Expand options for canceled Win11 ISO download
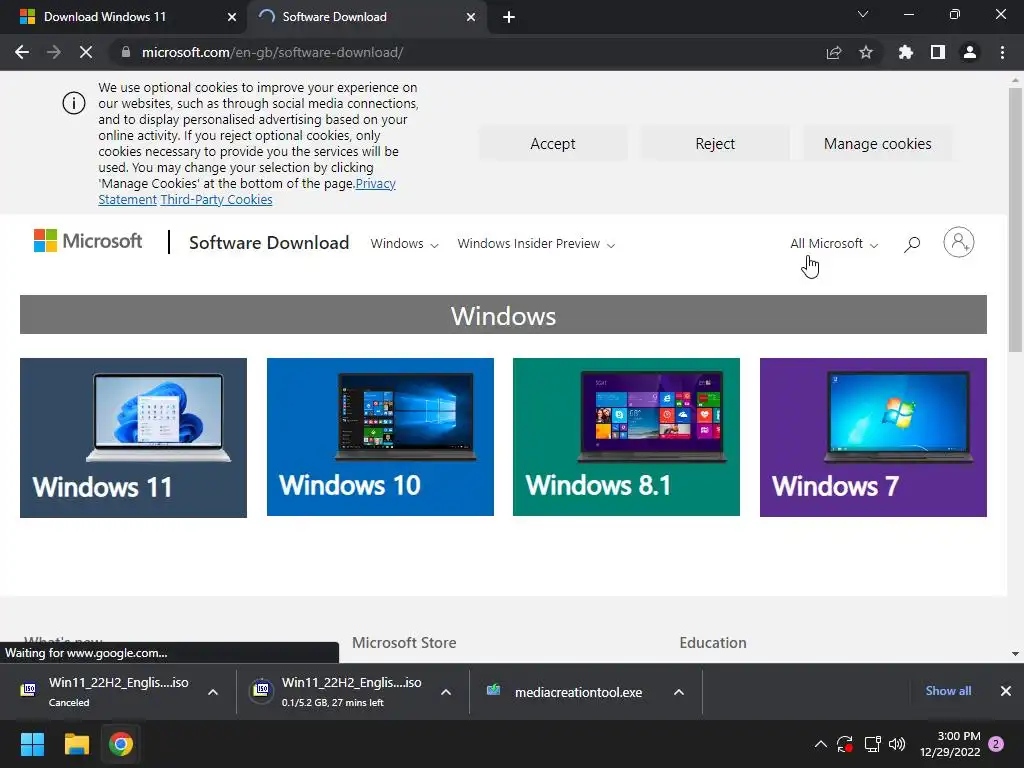The image size is (1024, 768). (213, 692)
